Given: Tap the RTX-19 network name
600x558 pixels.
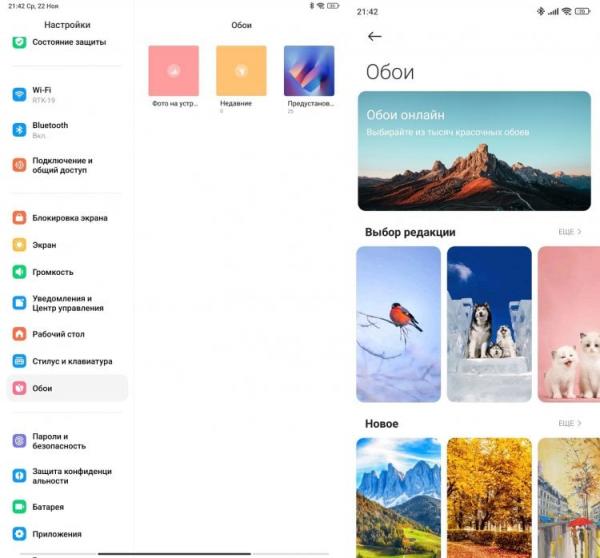Looking at the screenshot, I should [x=44, y=100].
